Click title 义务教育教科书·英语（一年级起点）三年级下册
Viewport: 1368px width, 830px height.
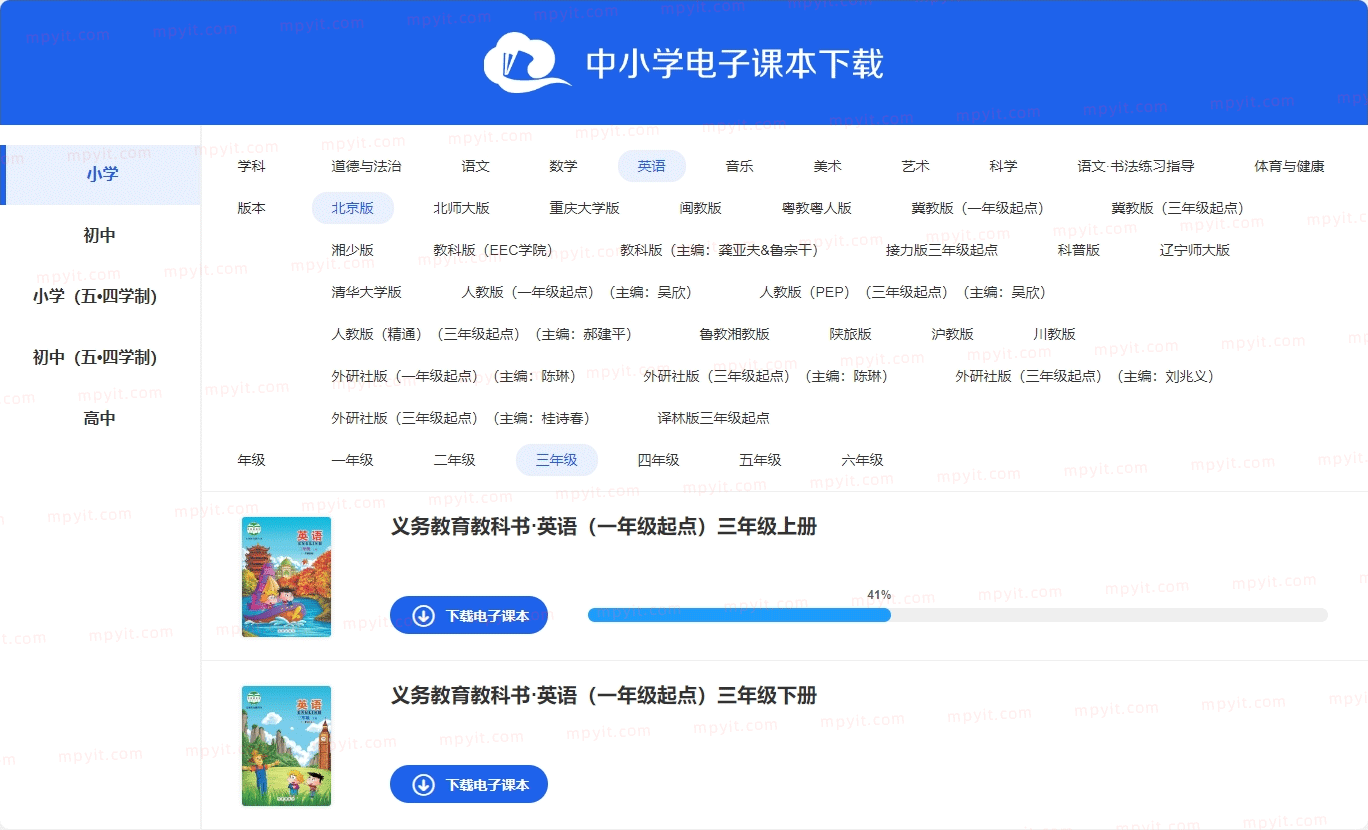click(x=604, y=696)
